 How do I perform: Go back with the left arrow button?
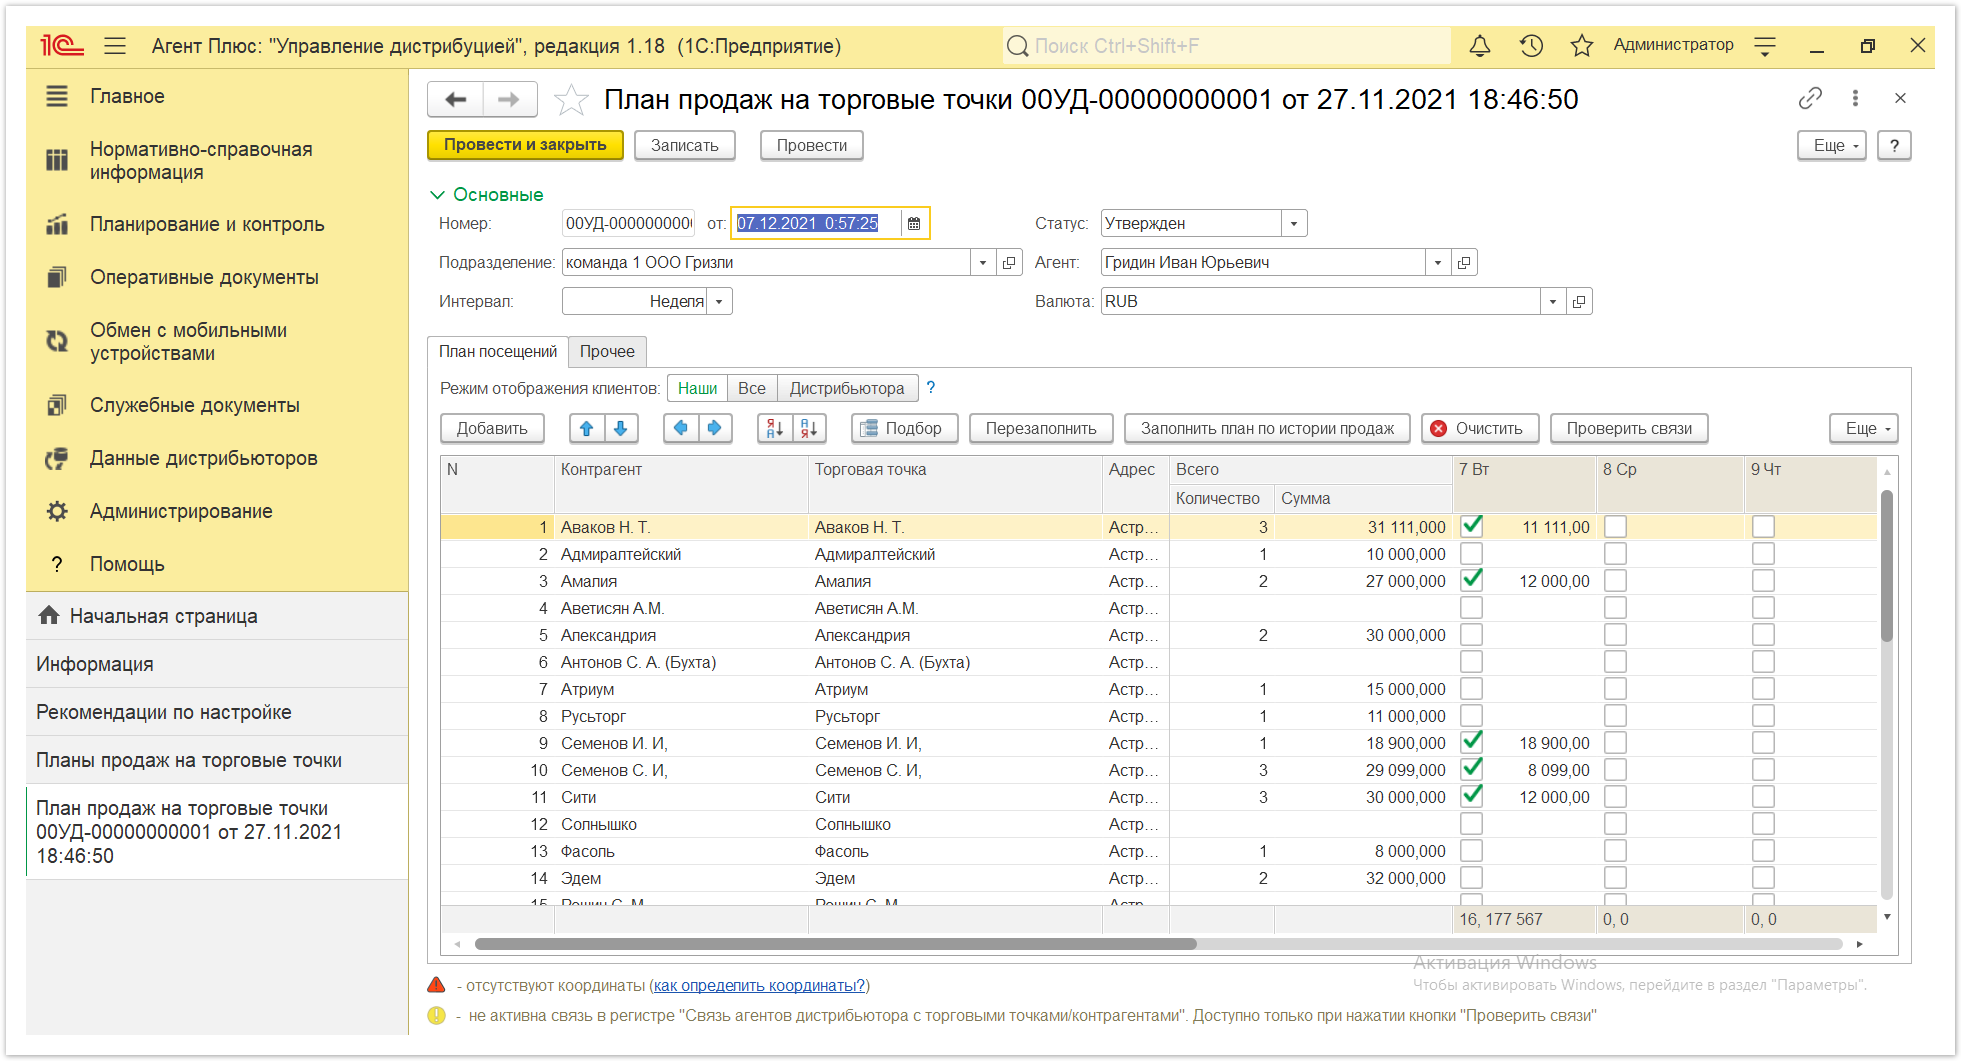pos(456,99)
